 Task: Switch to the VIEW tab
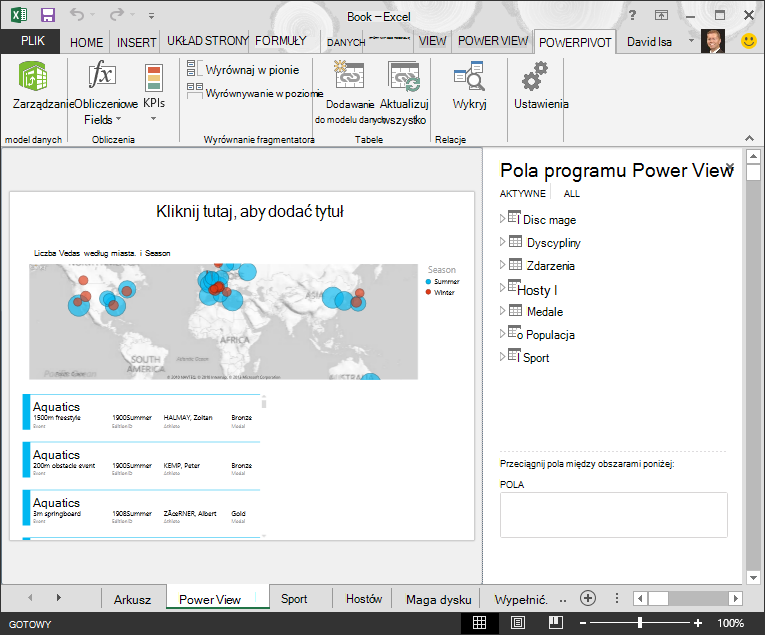432,41
